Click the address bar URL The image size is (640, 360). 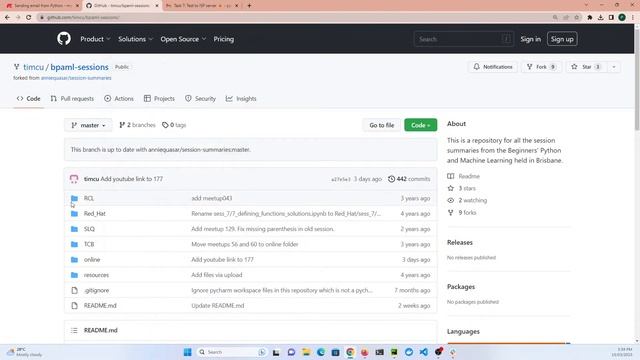83,18
